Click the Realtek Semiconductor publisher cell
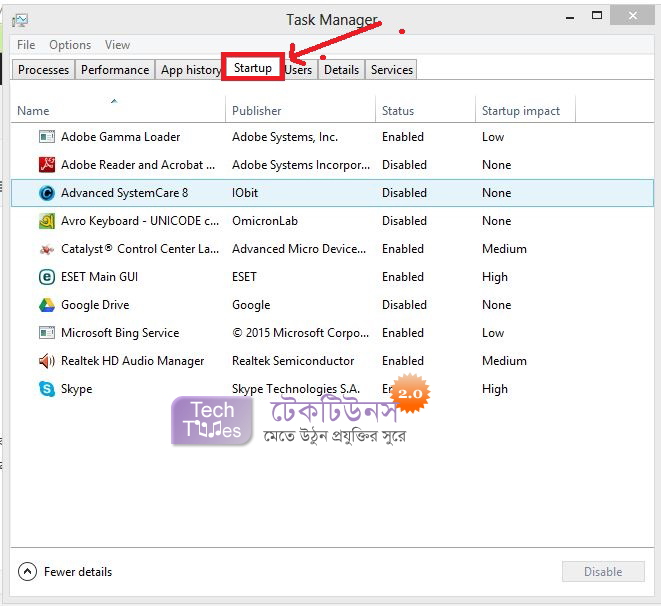The height and width of the screenshot is (606, 661). pyautogui.click(x=293, y=361)
